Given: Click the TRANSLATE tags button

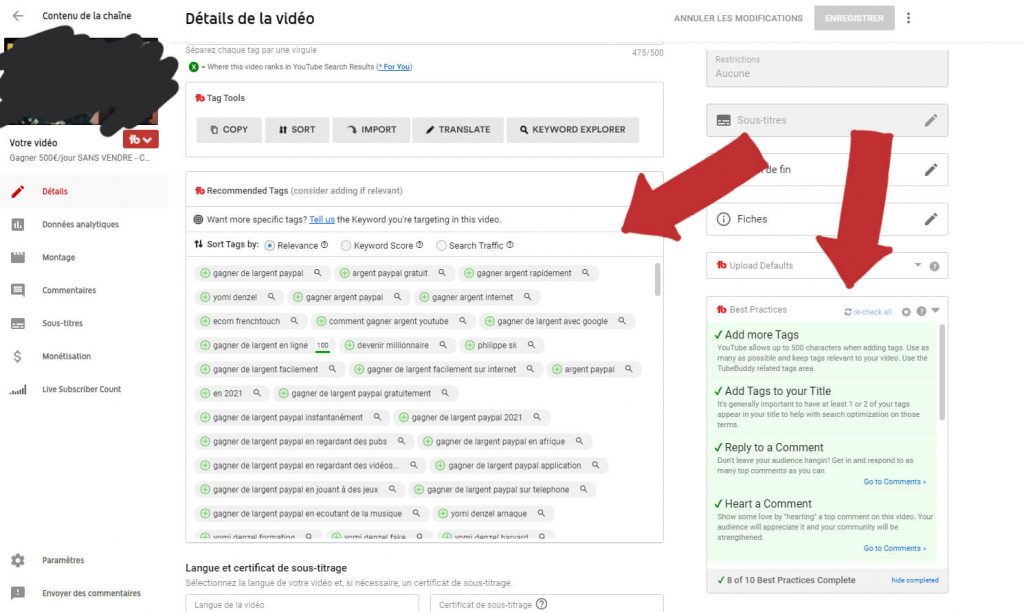Looking at the screenshot, I should 458,129.
